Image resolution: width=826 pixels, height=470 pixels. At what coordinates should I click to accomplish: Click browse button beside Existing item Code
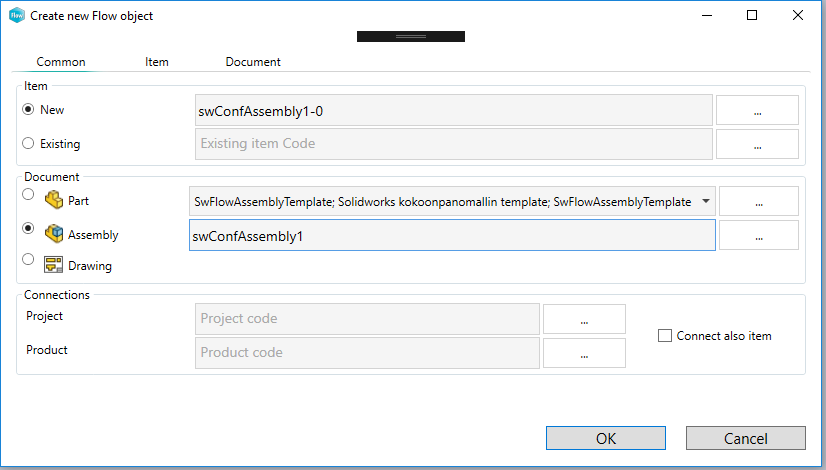click(x=757, y=144)
